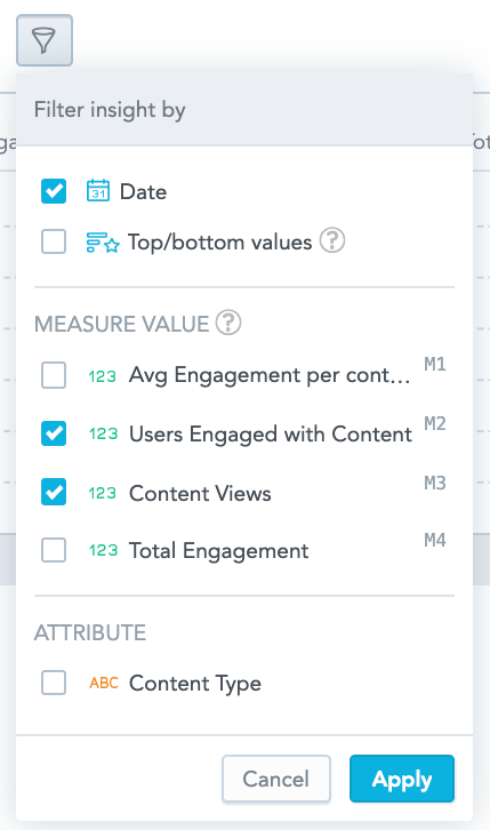
Task: Apply the selected filters
Action: coord(402,779)
